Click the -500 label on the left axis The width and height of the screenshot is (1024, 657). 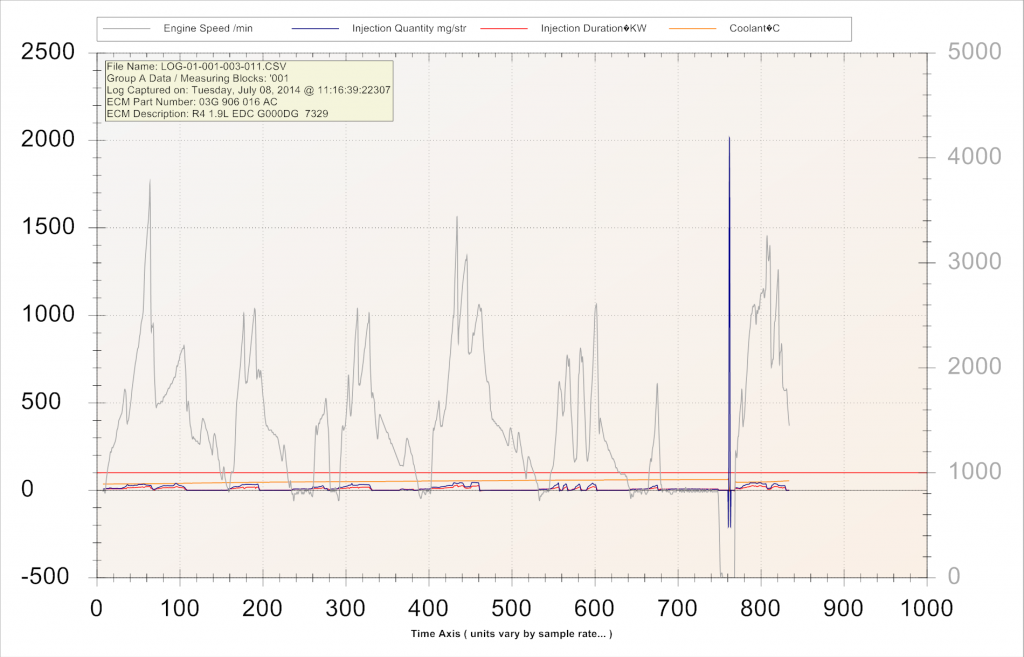click(x=50, y=577)
